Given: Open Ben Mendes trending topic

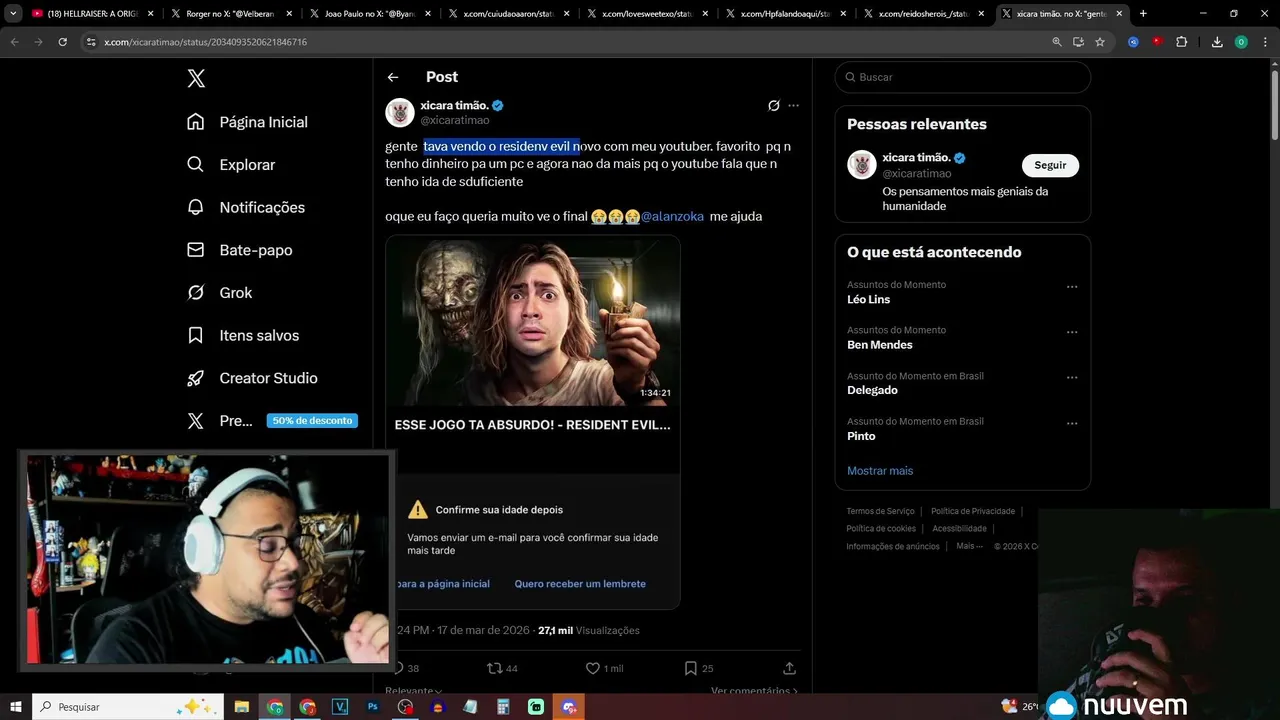Looking at the screenshot, I should point(880,345).
